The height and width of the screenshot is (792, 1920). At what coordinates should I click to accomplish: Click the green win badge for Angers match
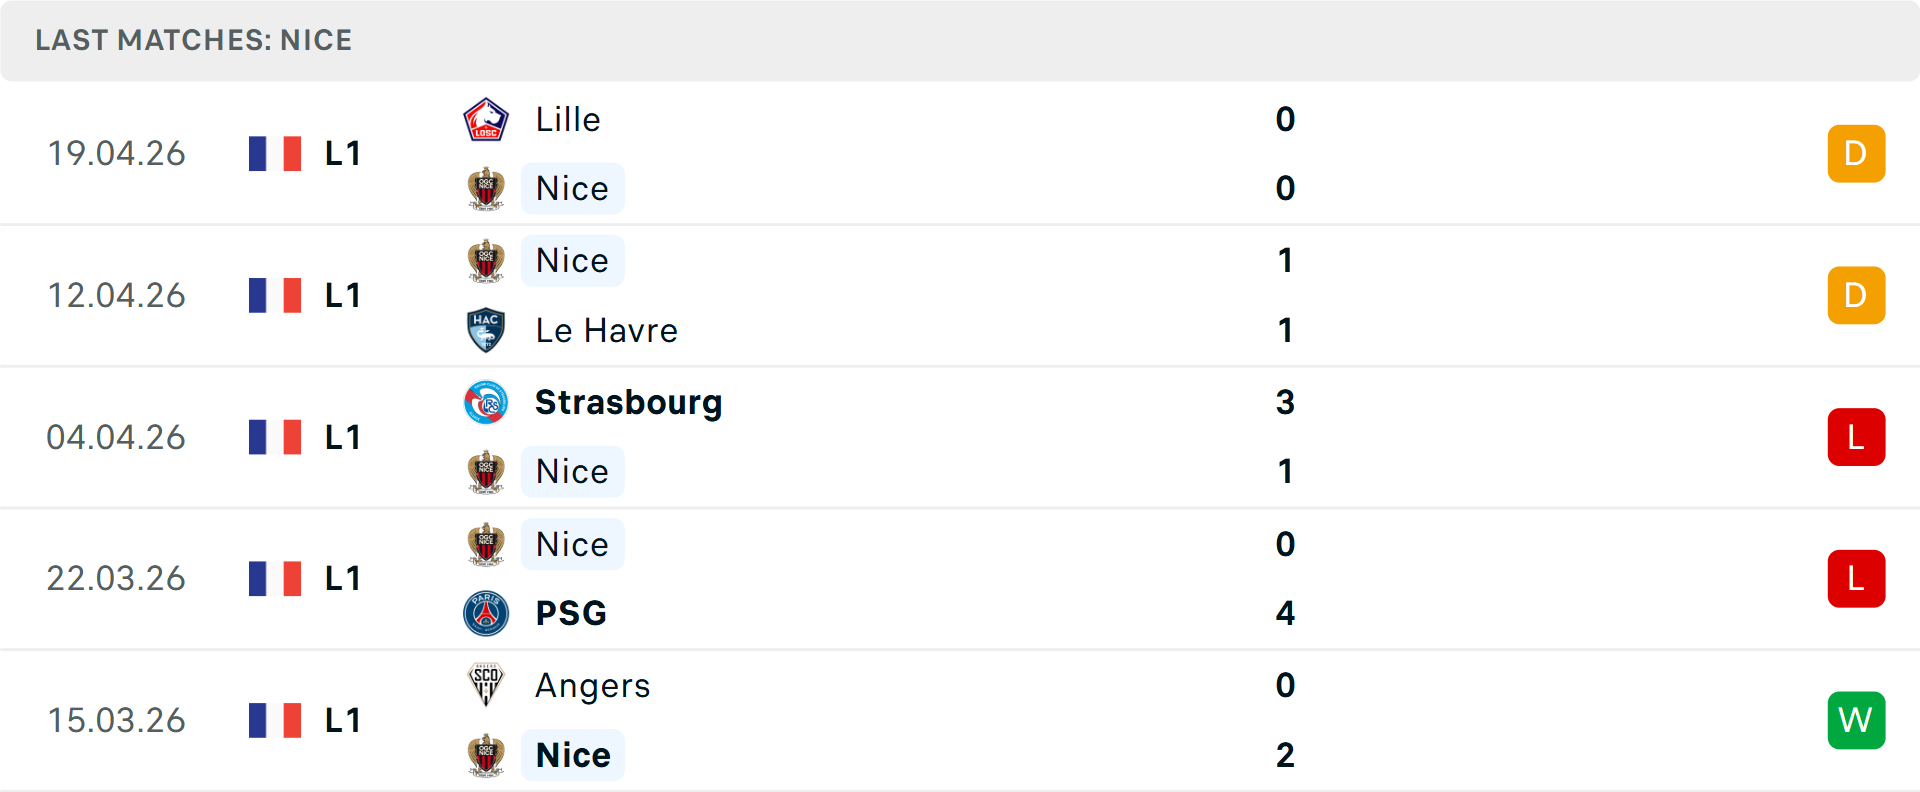click(1856, 720)
